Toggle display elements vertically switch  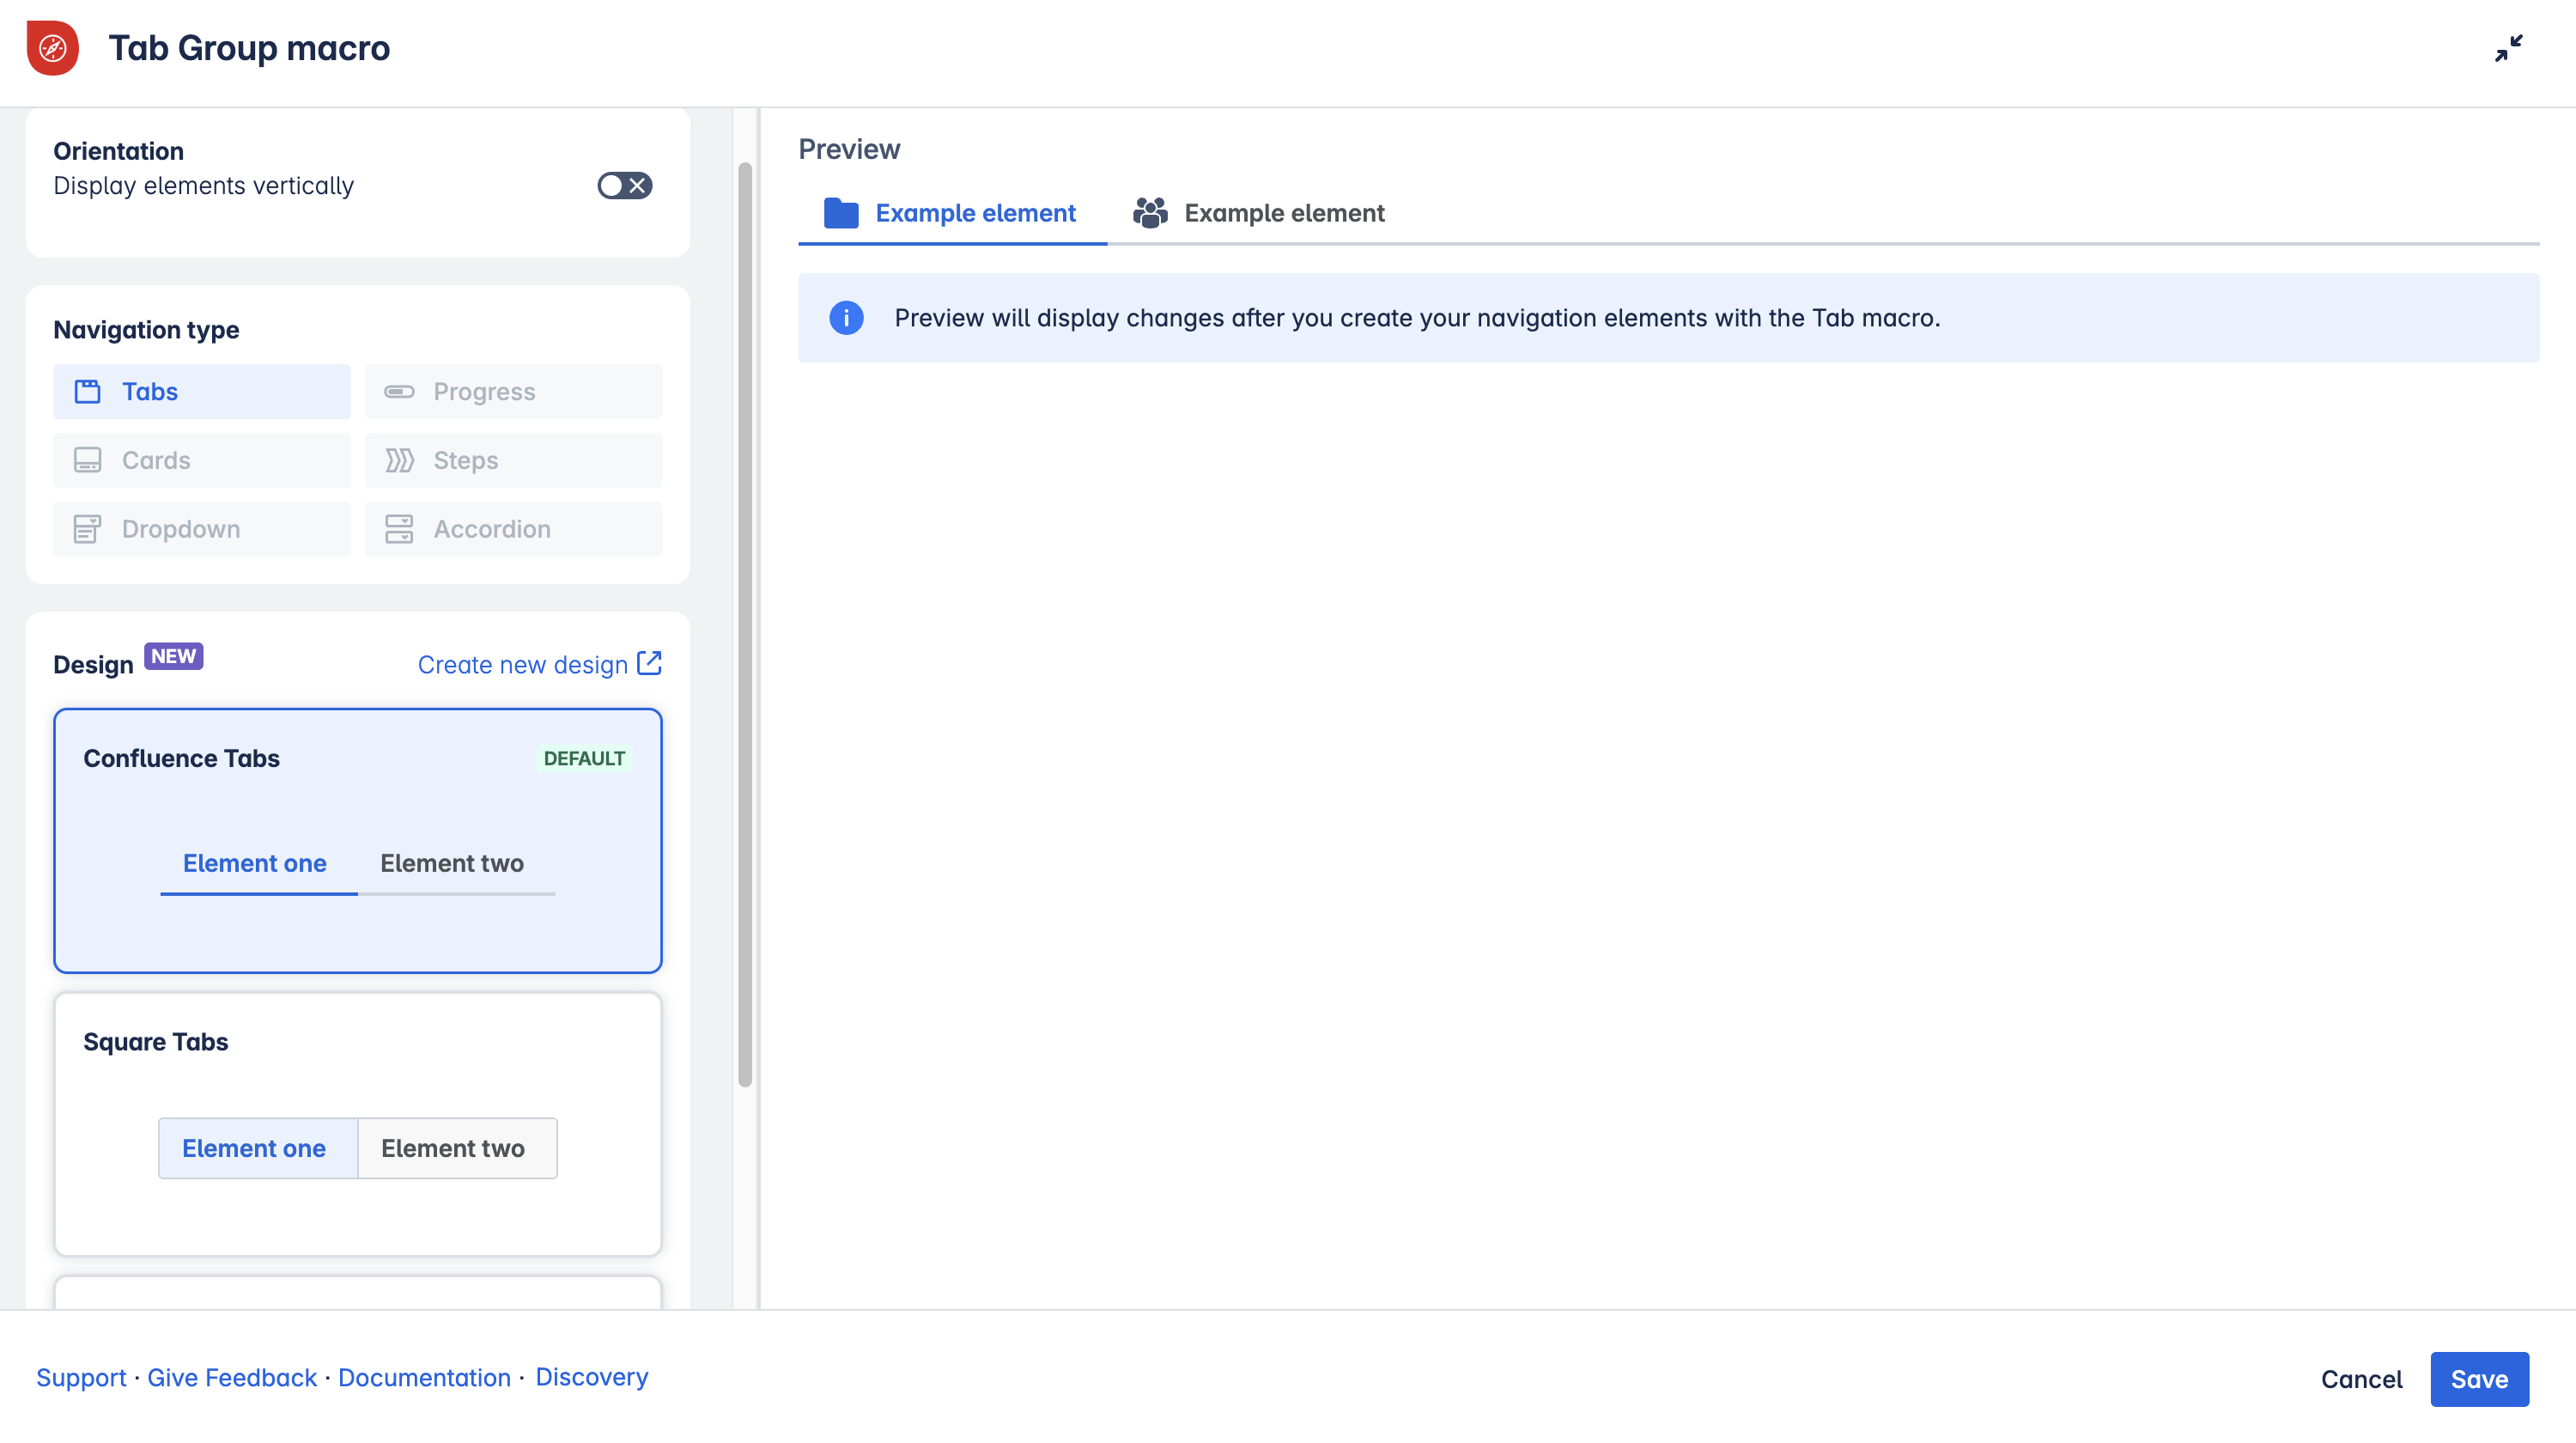click(x=625, y=186)
